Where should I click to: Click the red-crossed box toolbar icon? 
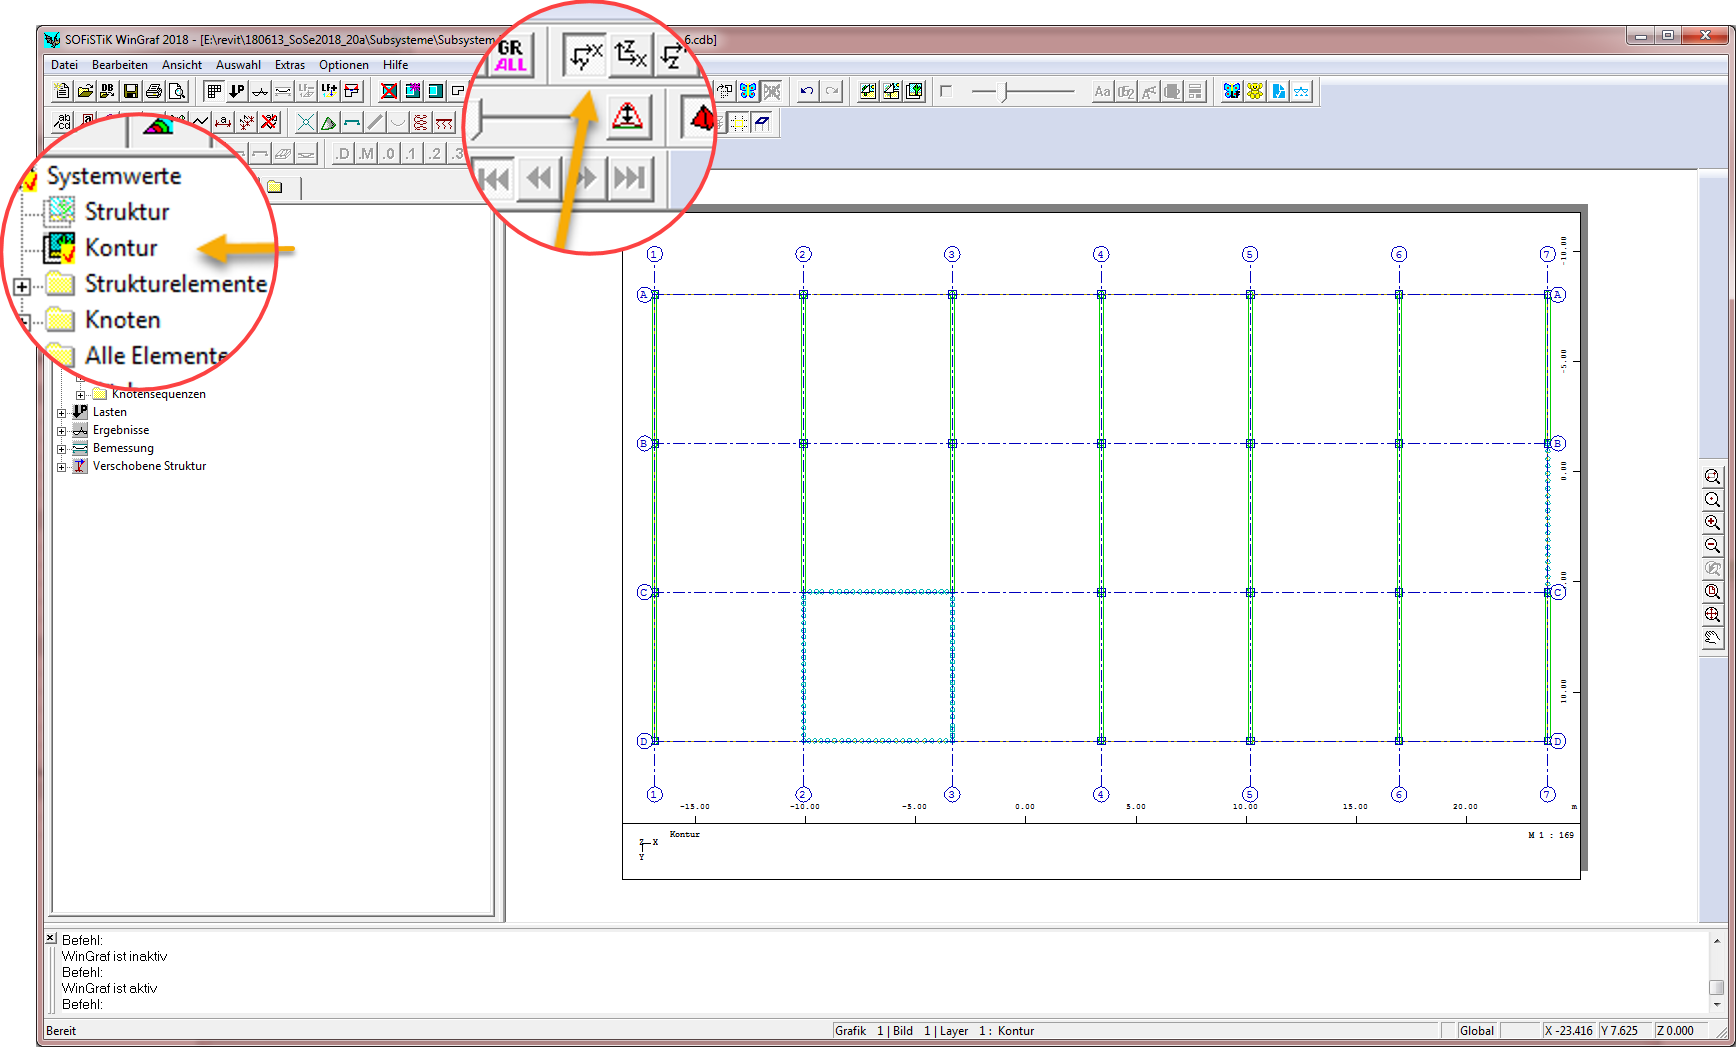tap(389, 92)
